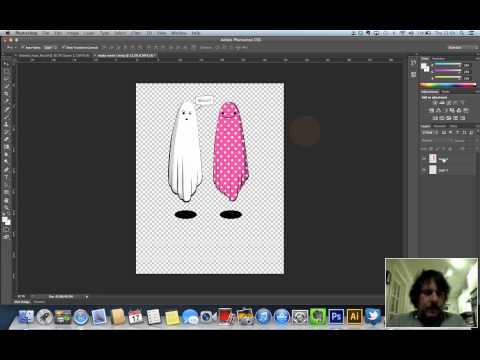Adjust the blue color slider
Screen dimensions: 480x360
click(447, 77)
